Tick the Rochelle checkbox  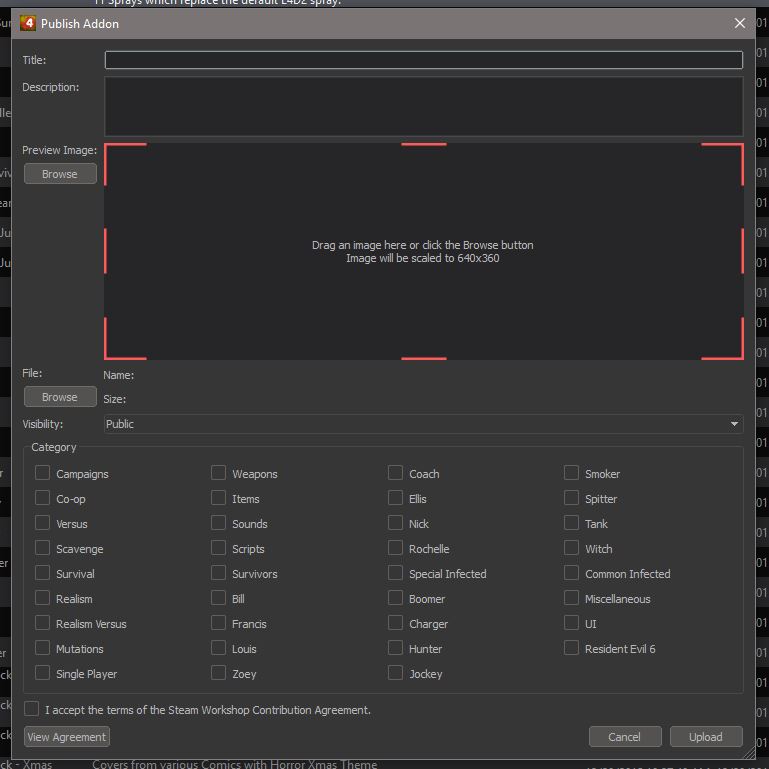pyautogui.click(x=395, y=548)
